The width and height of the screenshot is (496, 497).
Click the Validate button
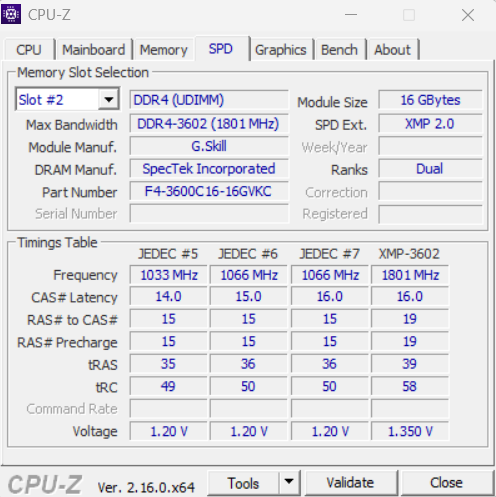click(x=350, y=483)
